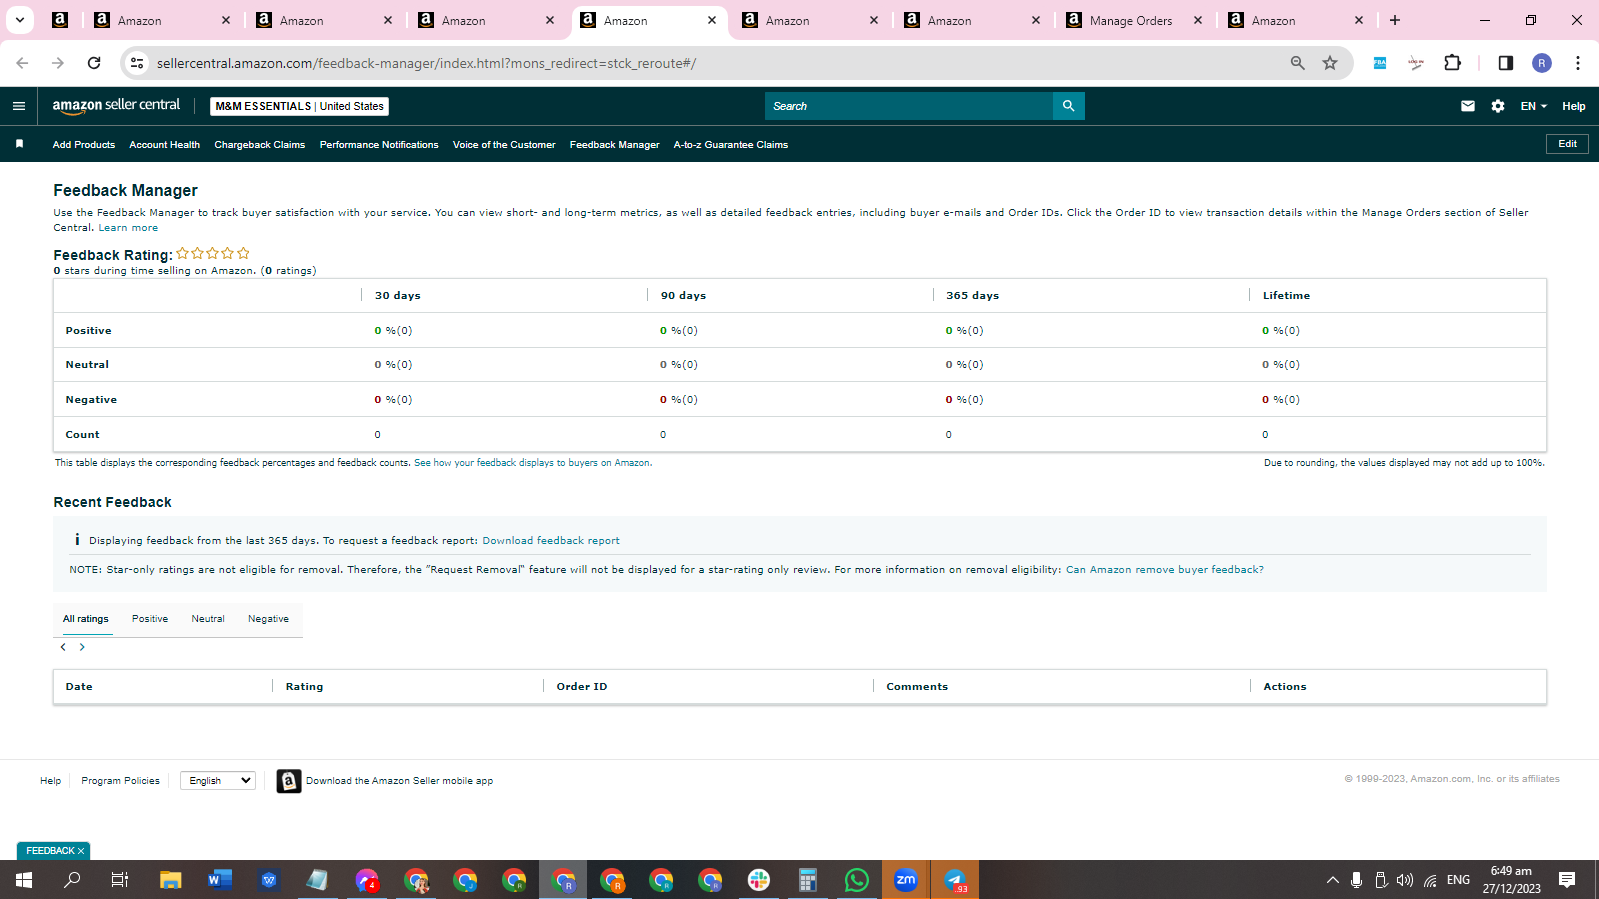The width and height of the screenshot is (1599, 899).
Task: Select the Positive feedback tab
Action: point(150,619)
